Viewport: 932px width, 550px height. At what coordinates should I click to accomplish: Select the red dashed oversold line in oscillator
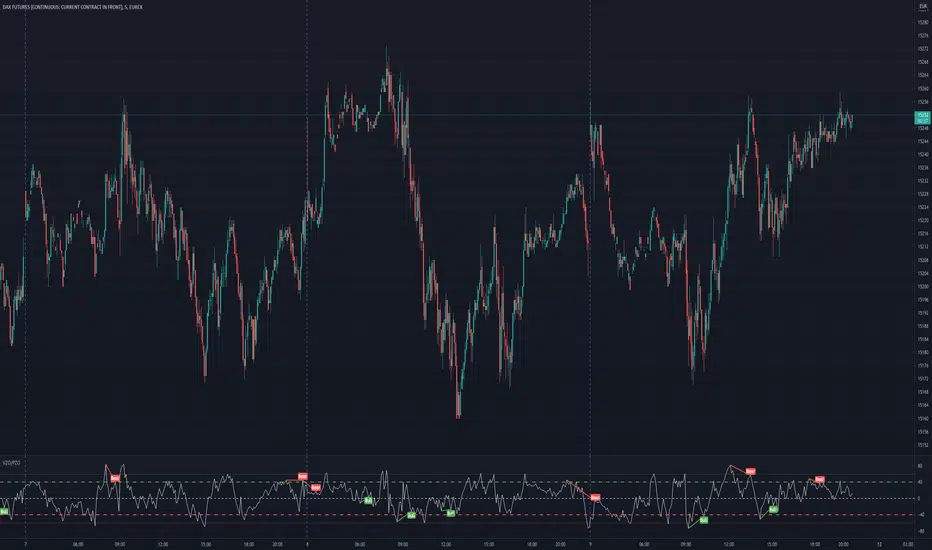[x=456, y=515]
